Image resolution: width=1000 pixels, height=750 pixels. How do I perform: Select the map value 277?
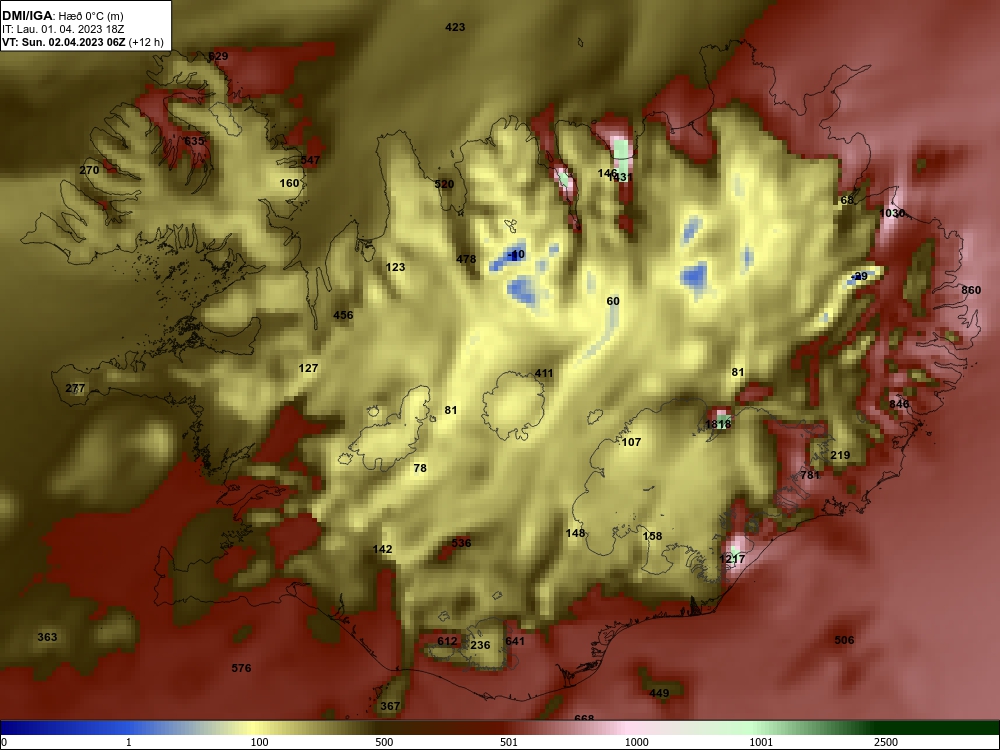pyautogui.click(x=75, y=388)
